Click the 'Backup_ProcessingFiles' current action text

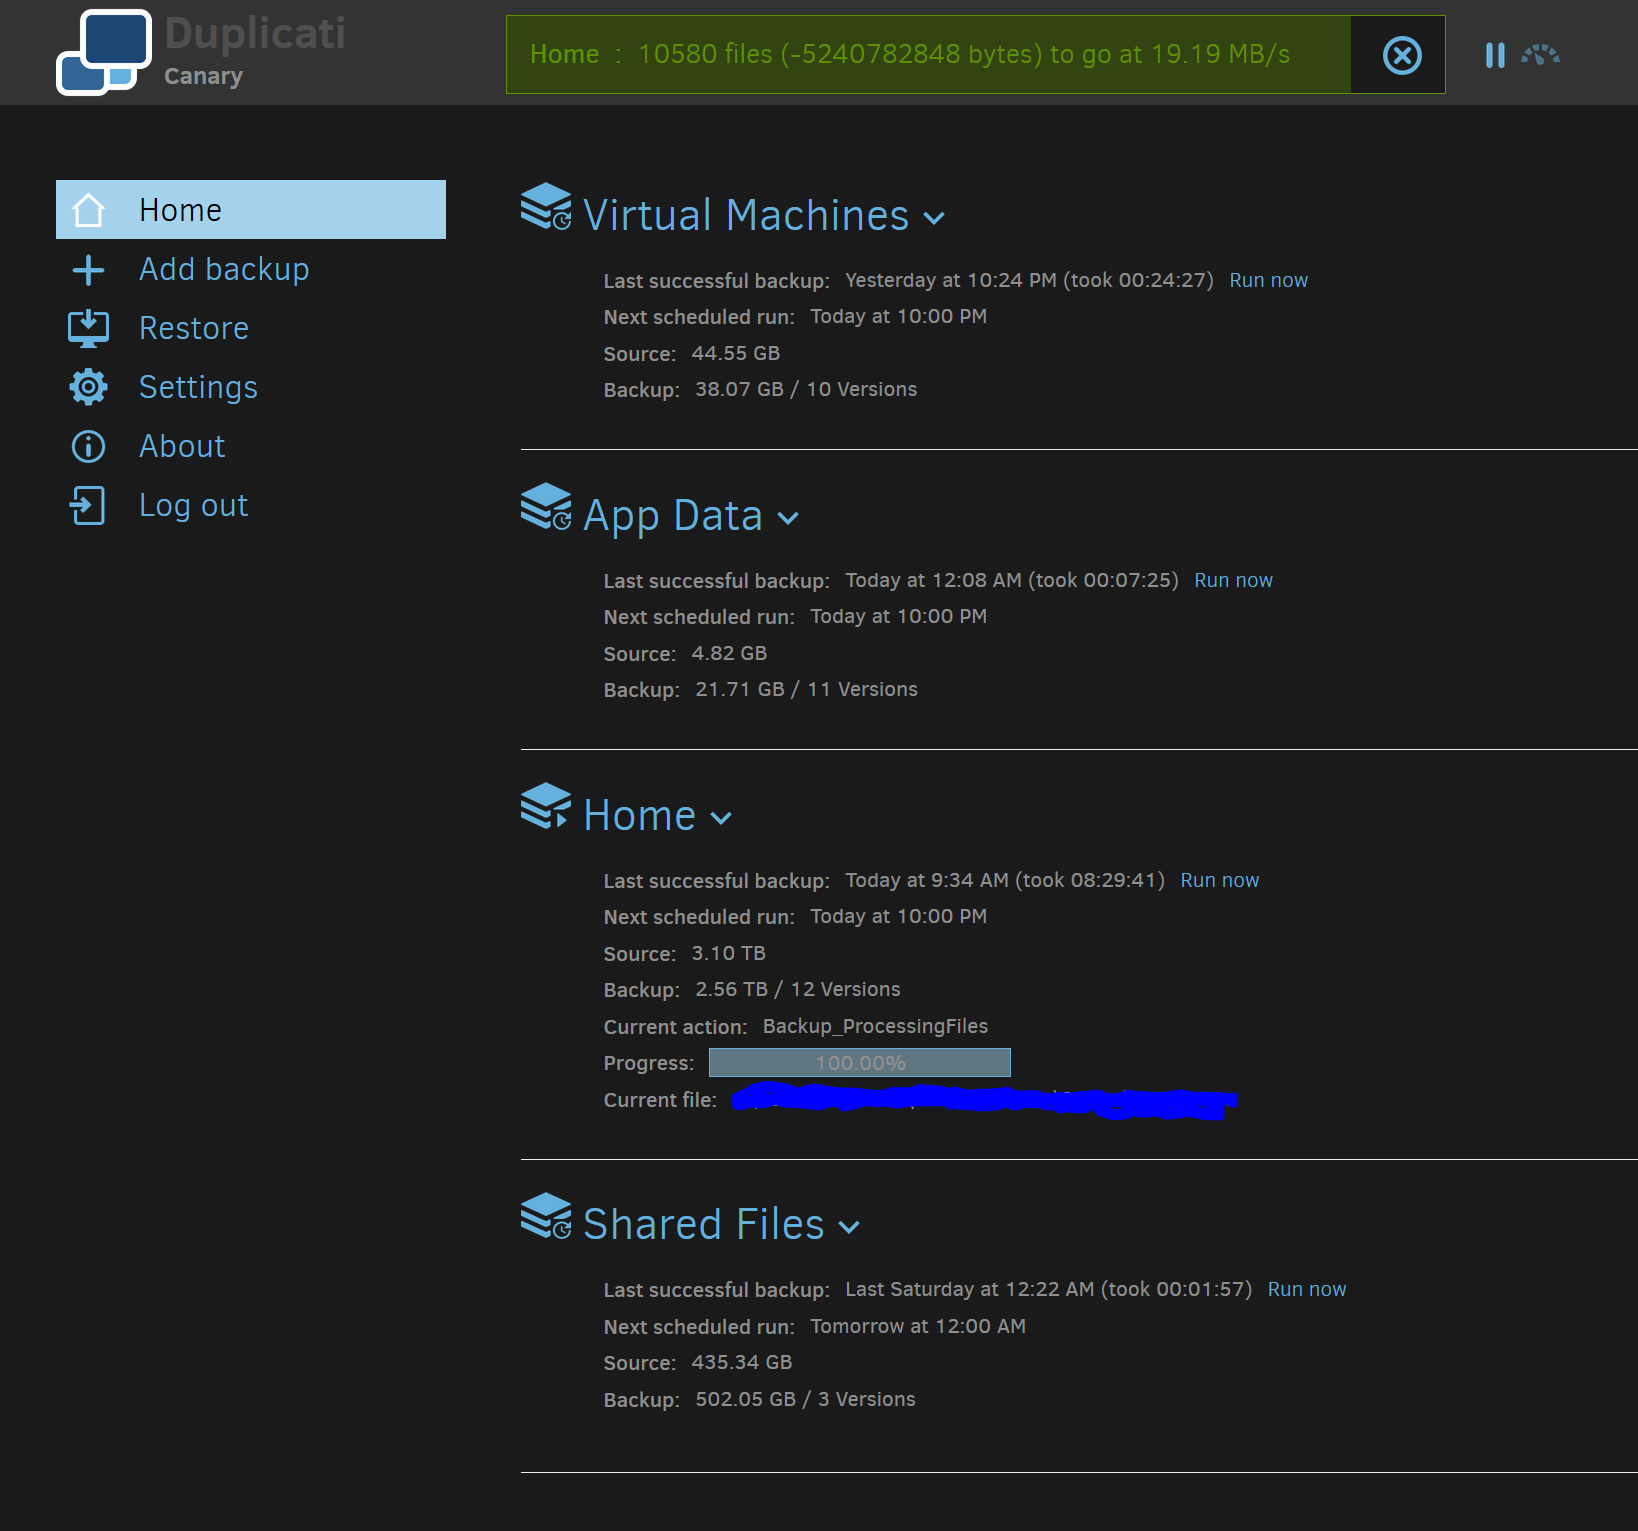(x=875, y=1027)
